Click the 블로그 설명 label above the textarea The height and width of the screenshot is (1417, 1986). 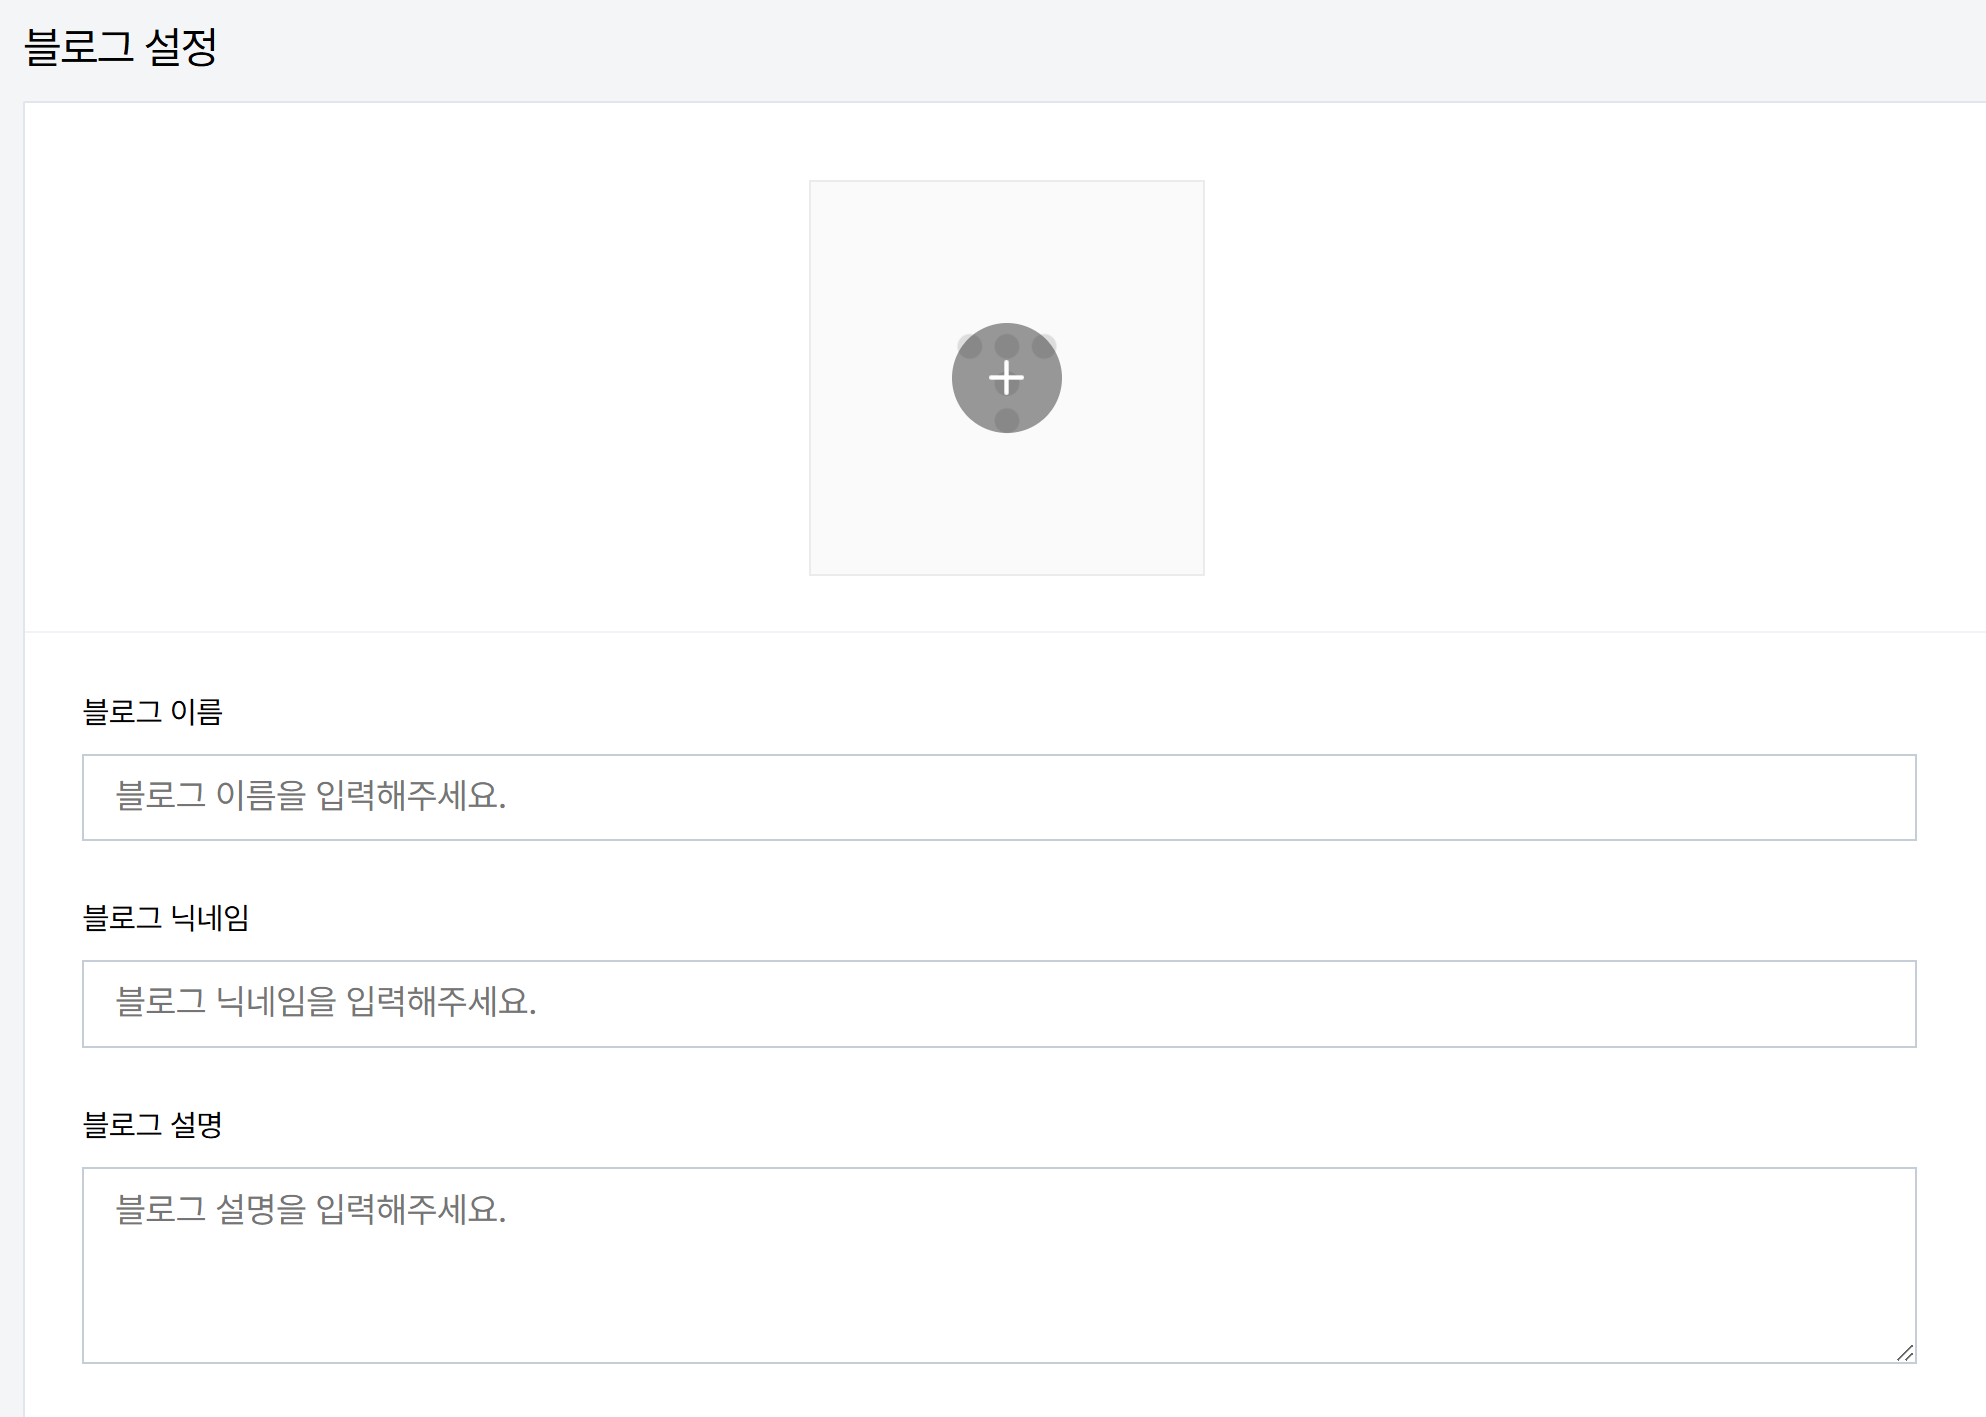point(156,1125)
